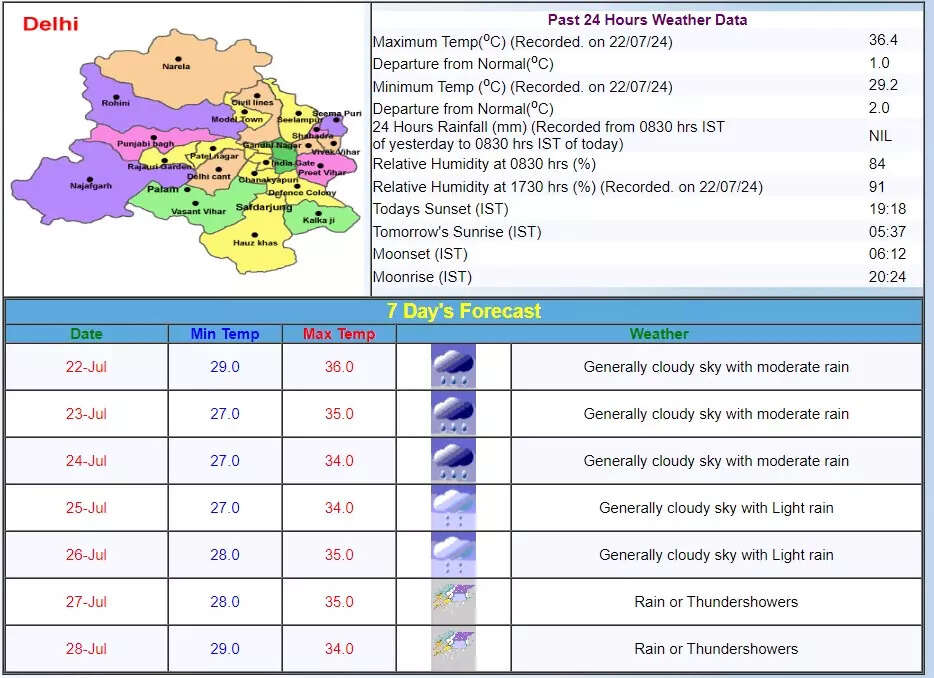Select the Palam location on the map
The image size is (934, 678).
[x=163, y=189]
